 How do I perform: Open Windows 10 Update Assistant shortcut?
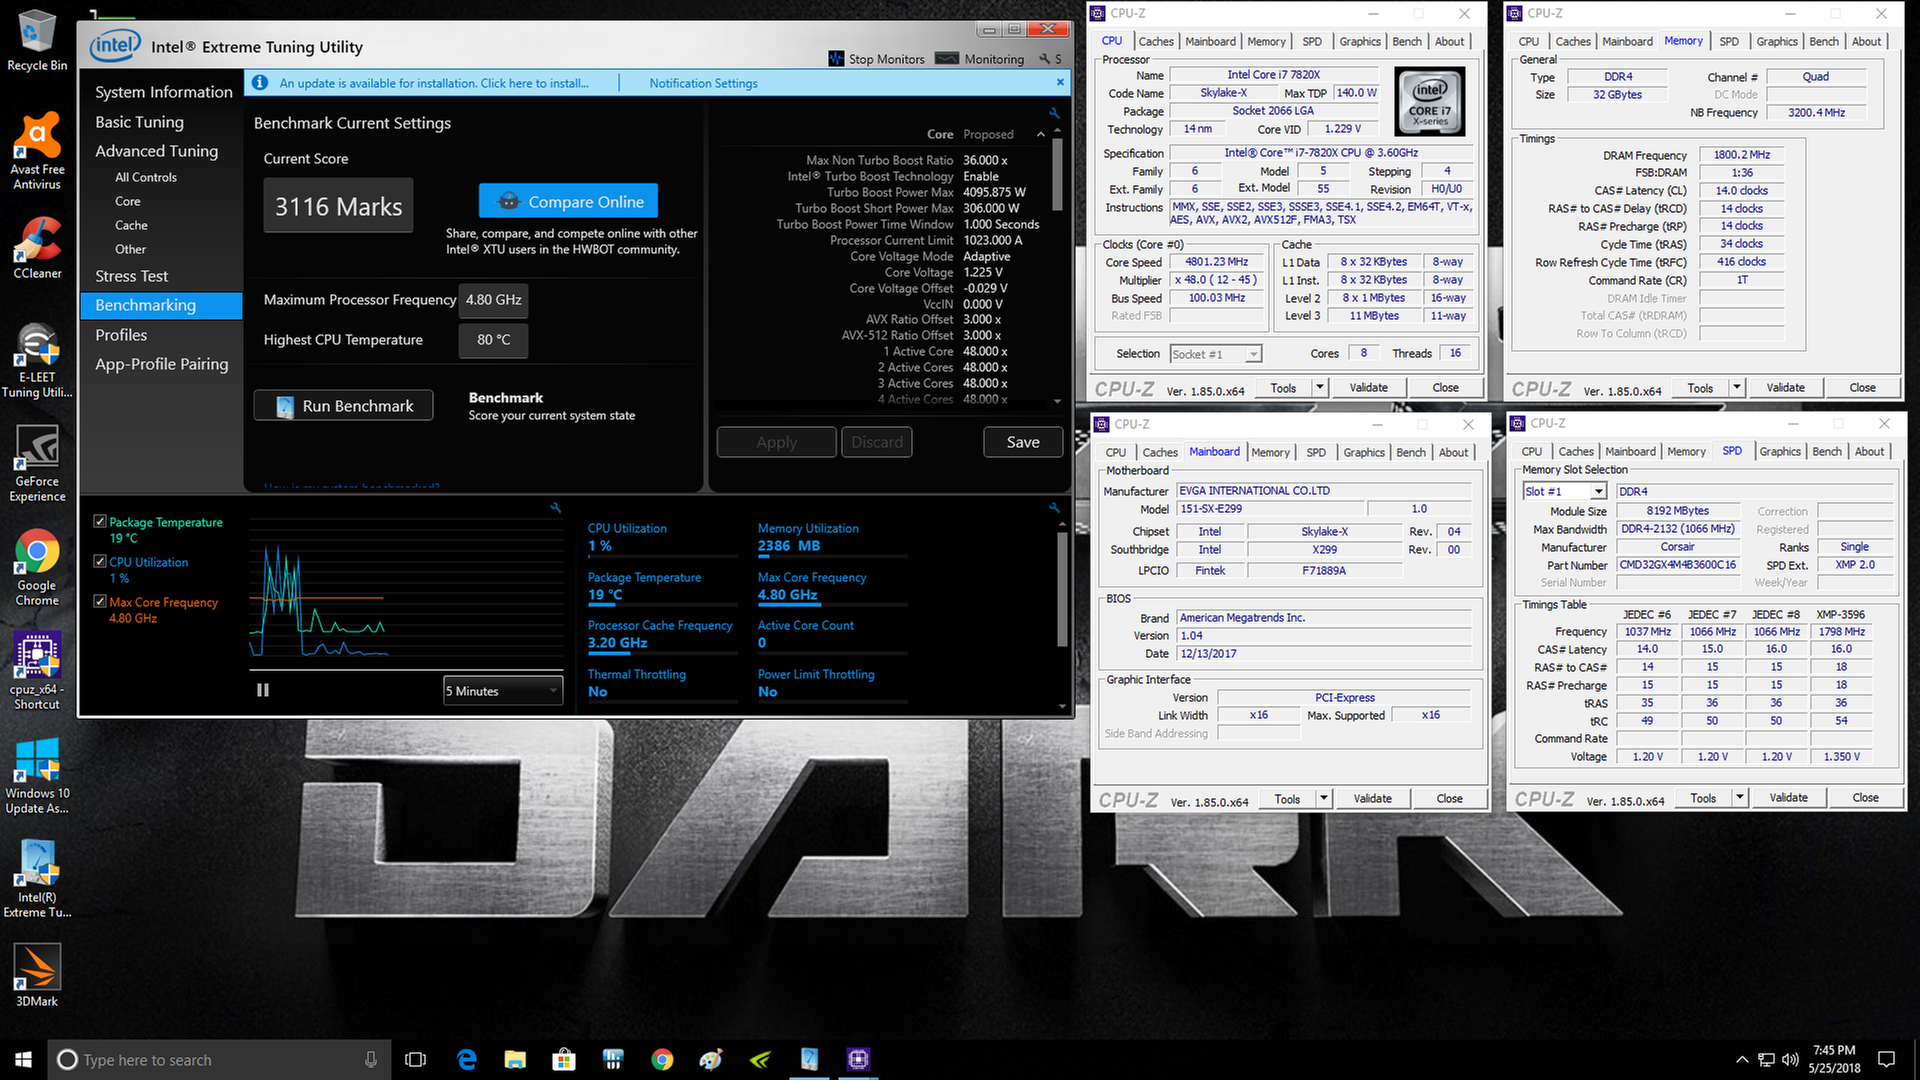click(x=37, y=776)
